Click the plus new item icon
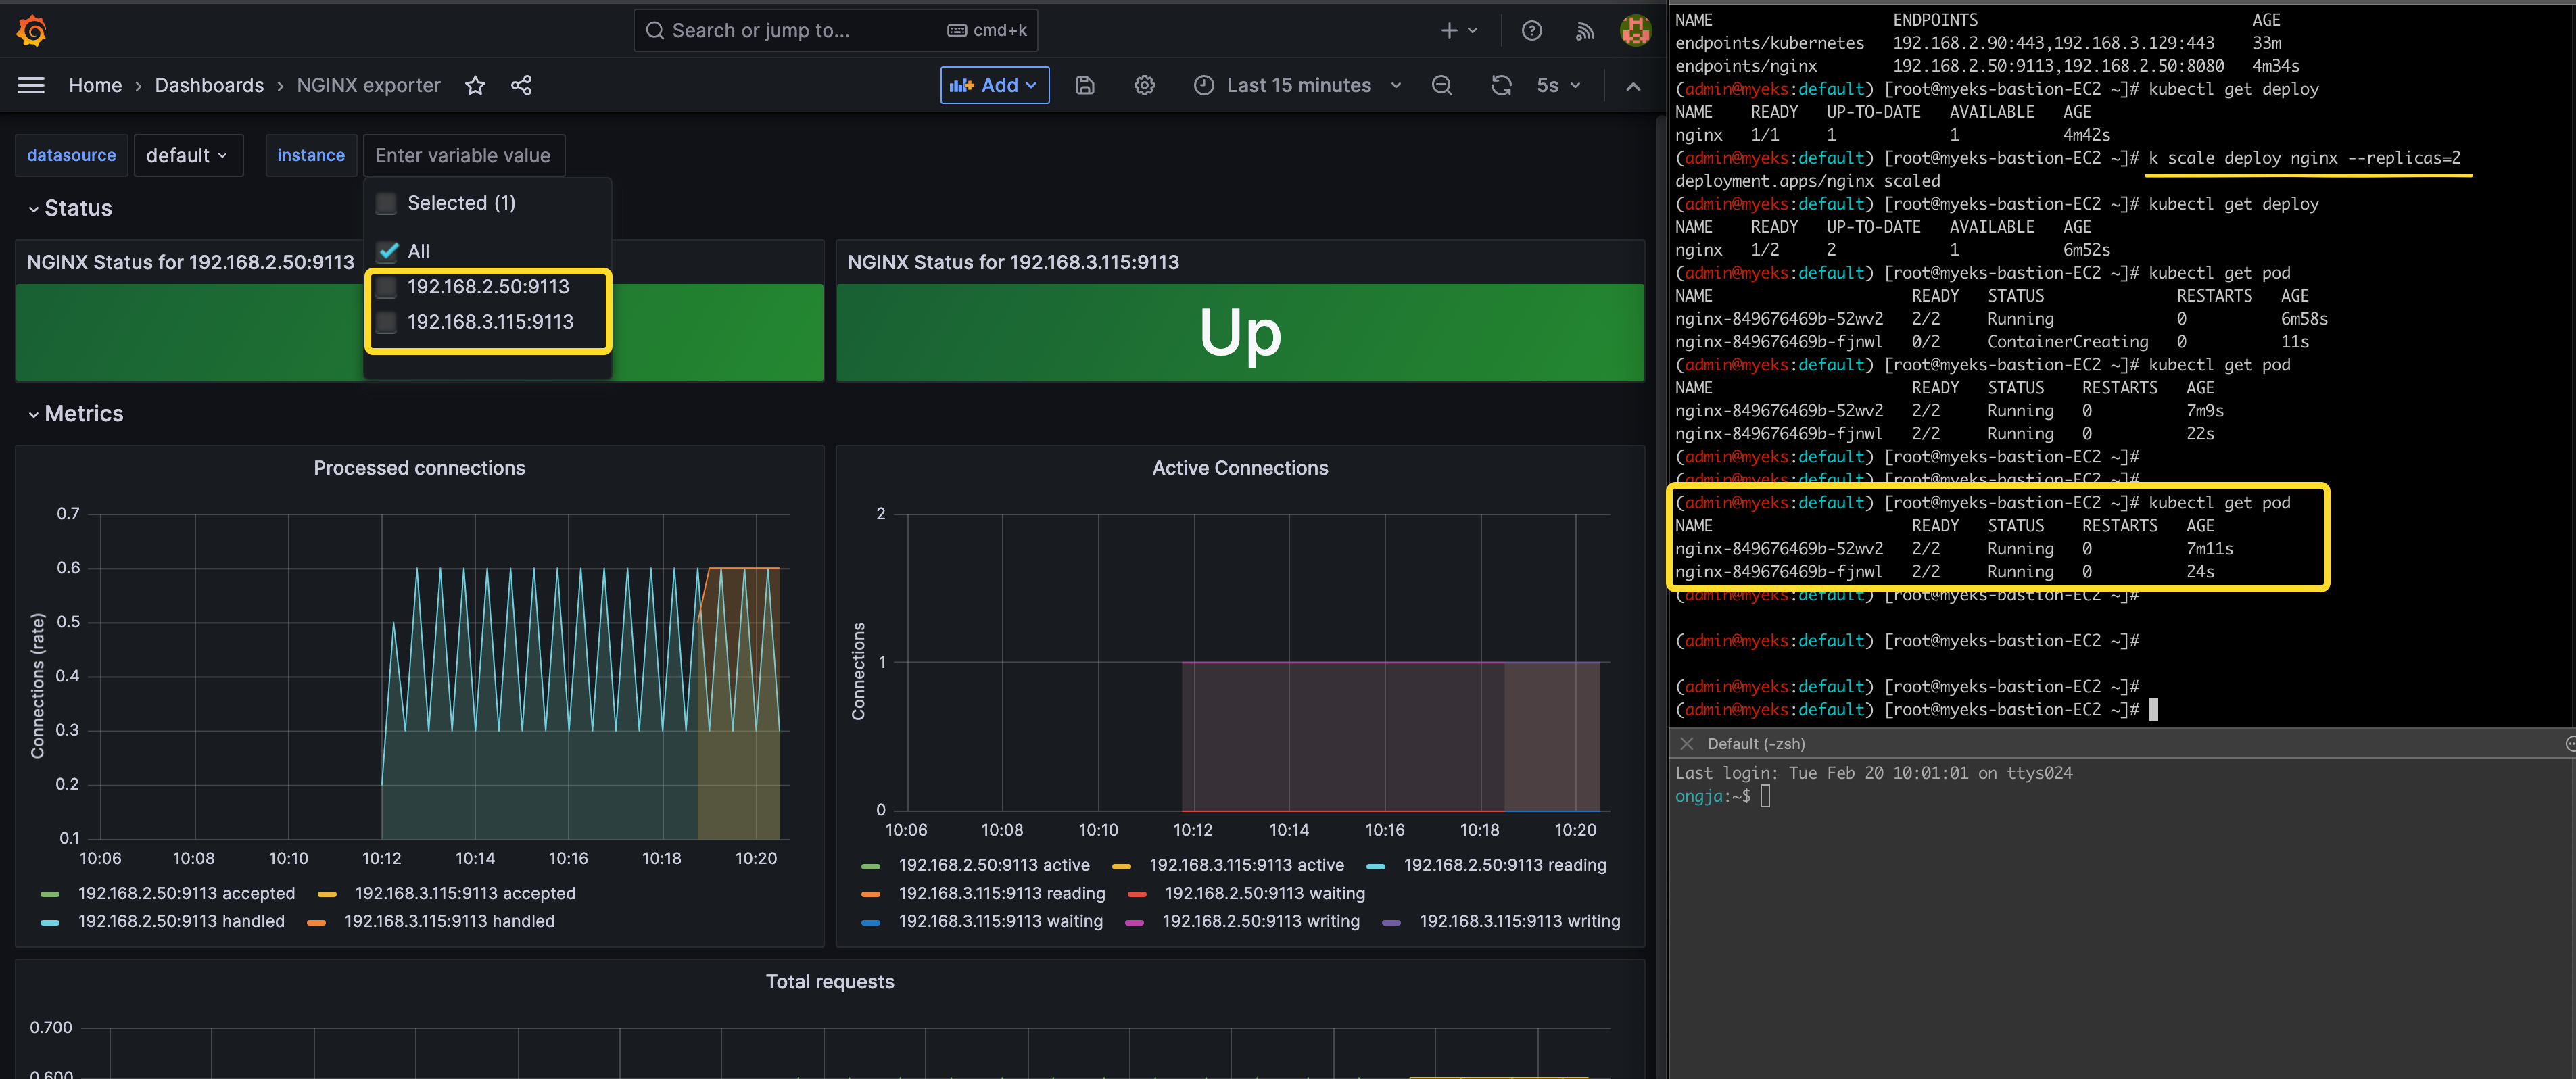This screenshot has height=1079, width=2576. tap(1458, 31)
